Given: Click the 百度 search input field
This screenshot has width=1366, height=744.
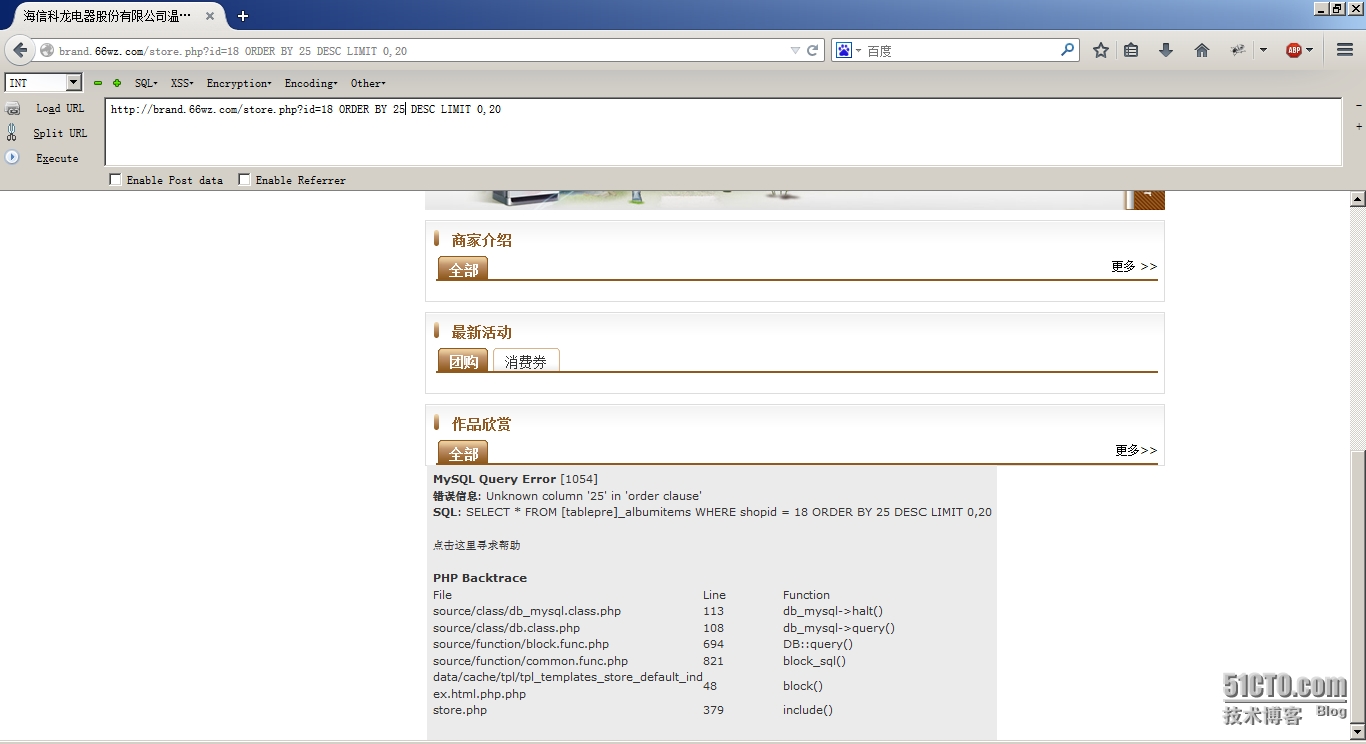Looking at the screenshot, I should click(x=961, y=50).
